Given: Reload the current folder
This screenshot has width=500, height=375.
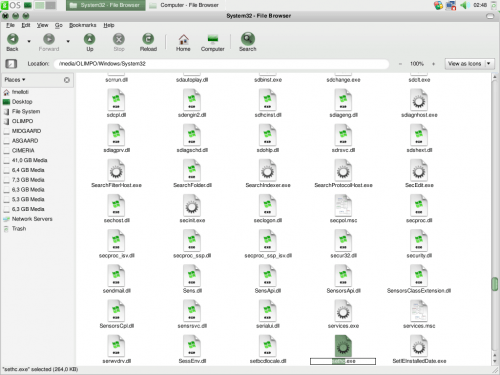Looking at the screenshot, I should tap(148, 42).
